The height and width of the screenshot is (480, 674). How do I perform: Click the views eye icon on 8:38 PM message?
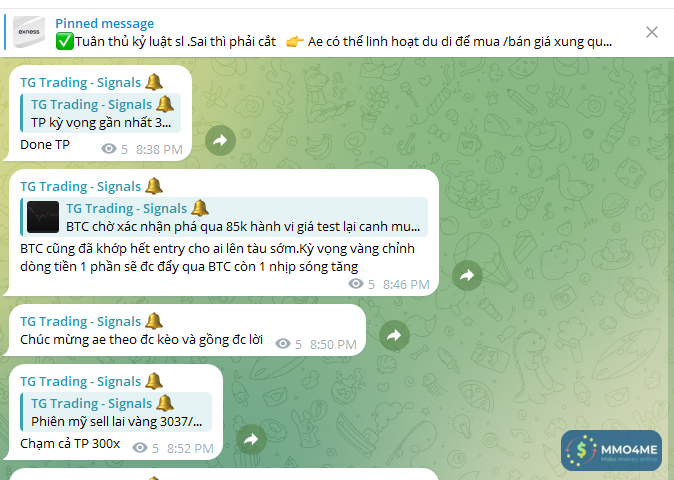109,149
